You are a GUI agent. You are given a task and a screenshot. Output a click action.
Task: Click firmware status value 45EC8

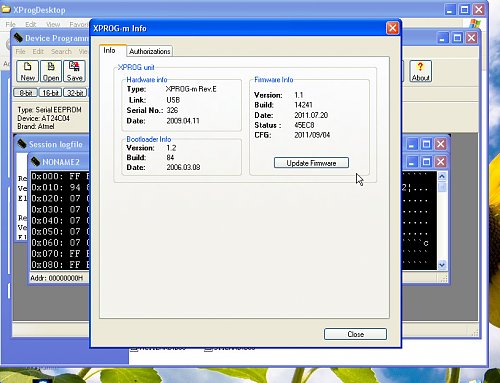tap(304, 125)
